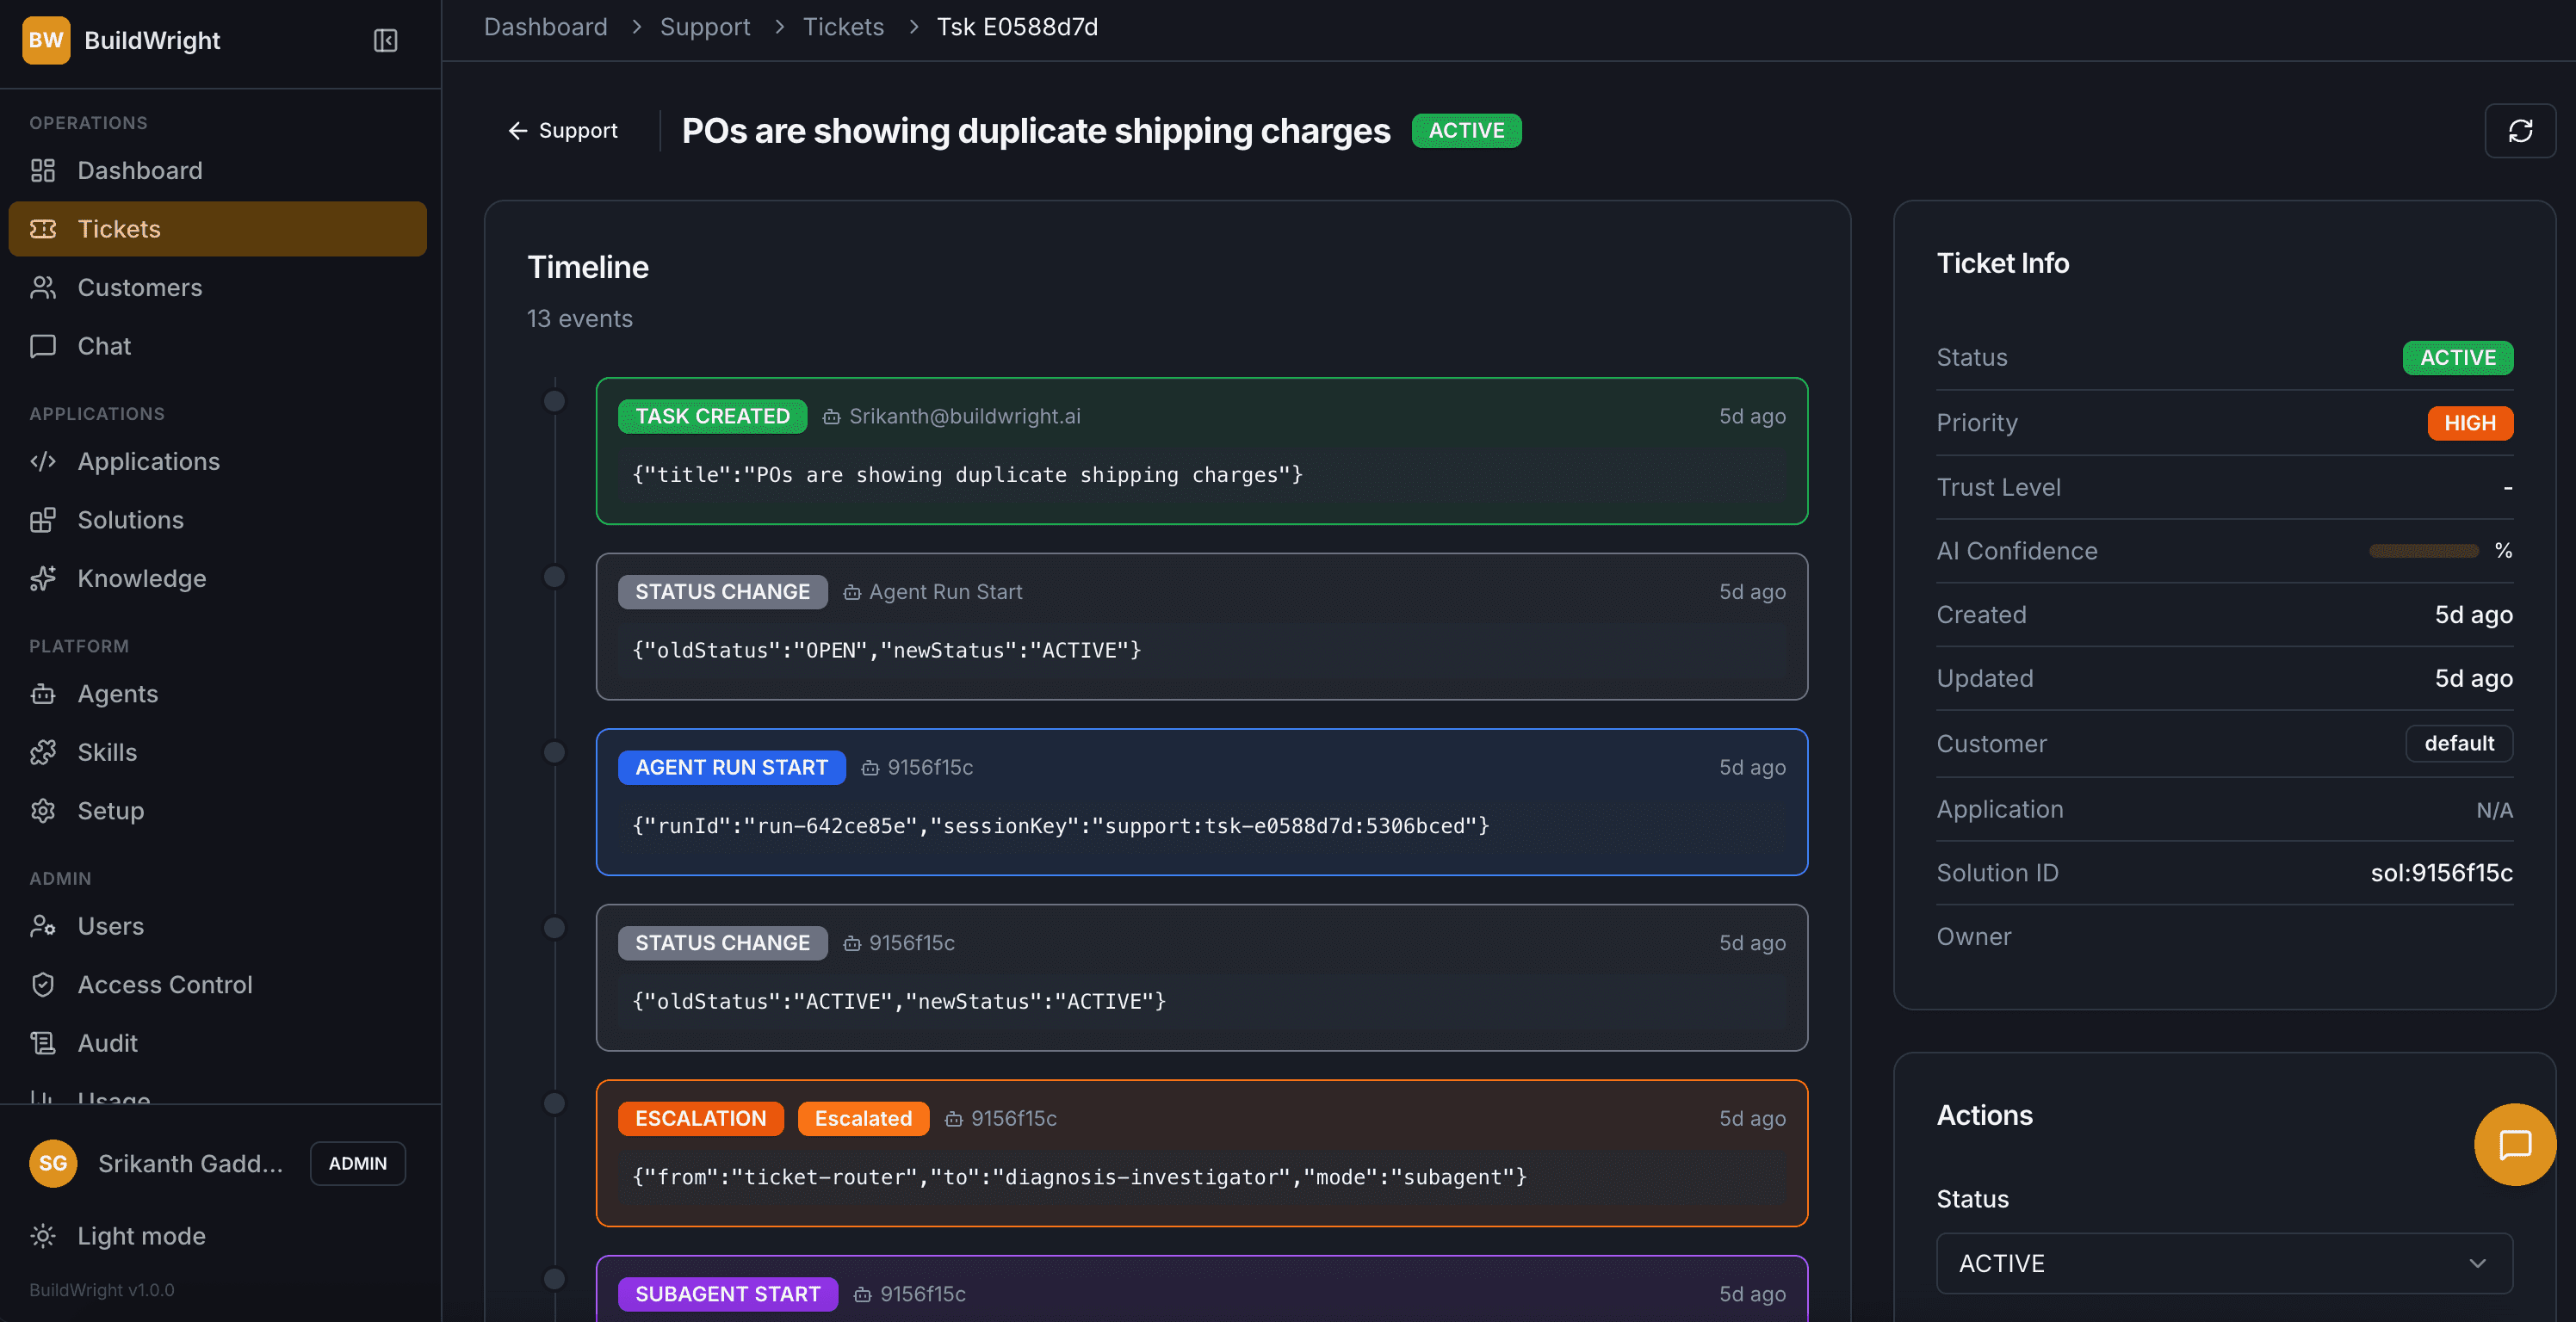Open Setup via the gear icon

click(42, 810)
